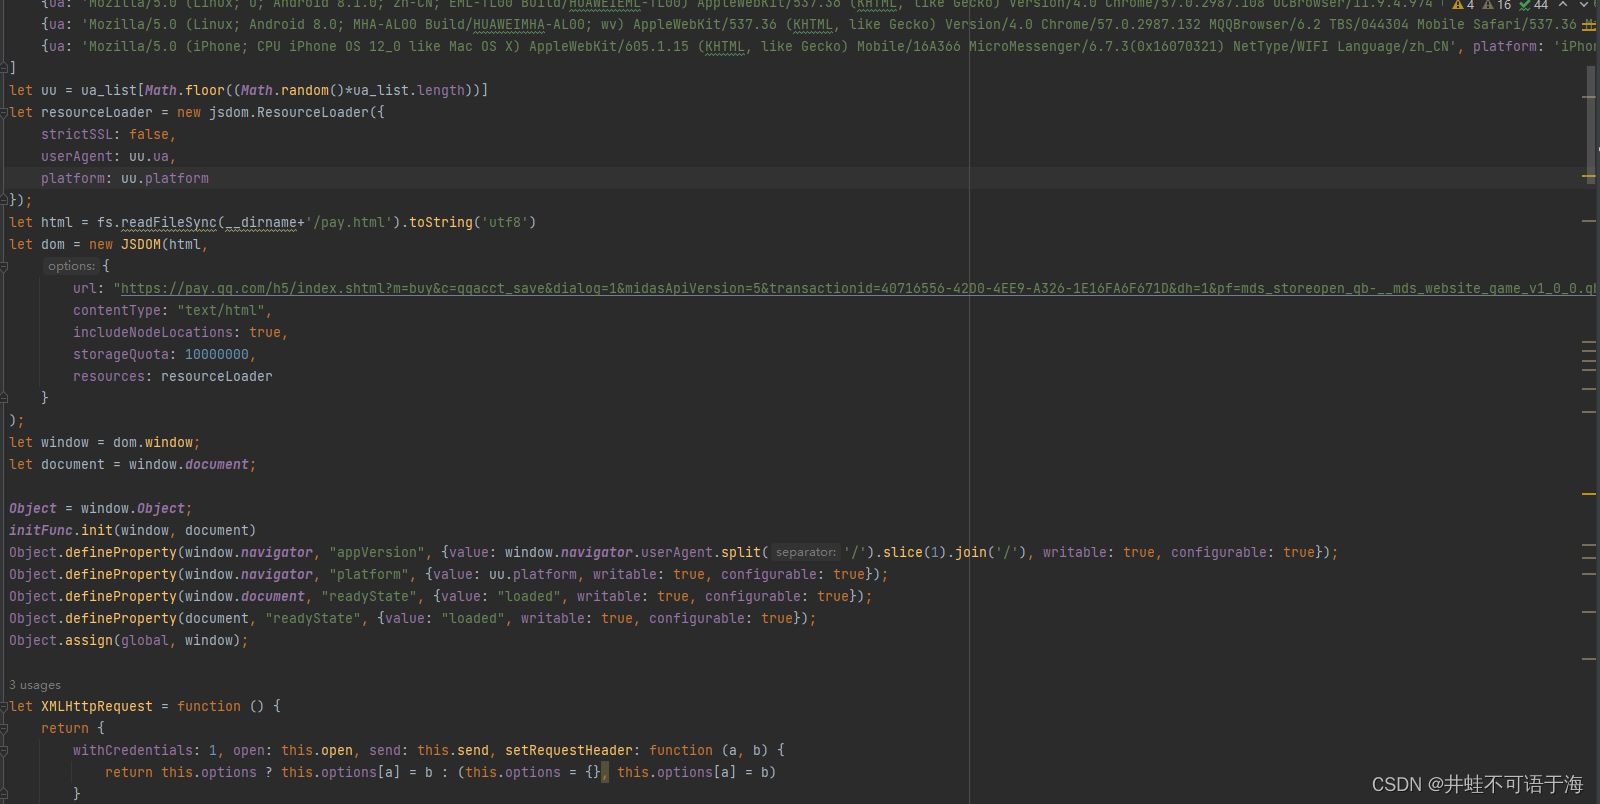Click 'dom.window' in the window declaration
The height and width of the screenshot is (804, 1600).
153,442
